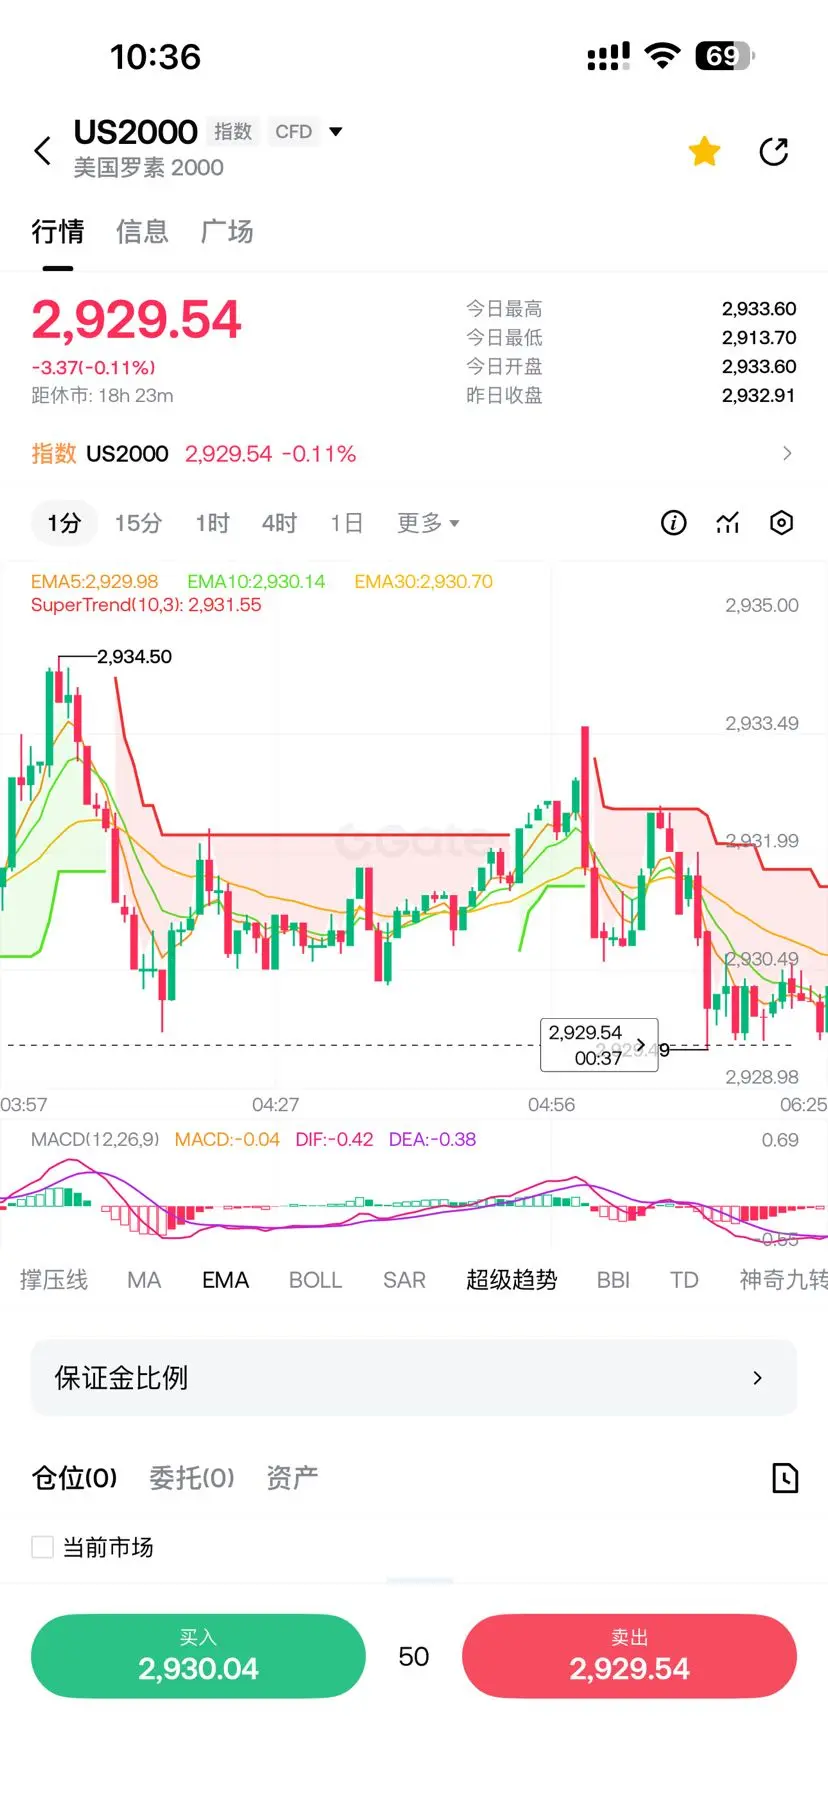Screen dimensions: 828x1795
Task: Open the 仓位(0) tab
Action: [75, 1478]
